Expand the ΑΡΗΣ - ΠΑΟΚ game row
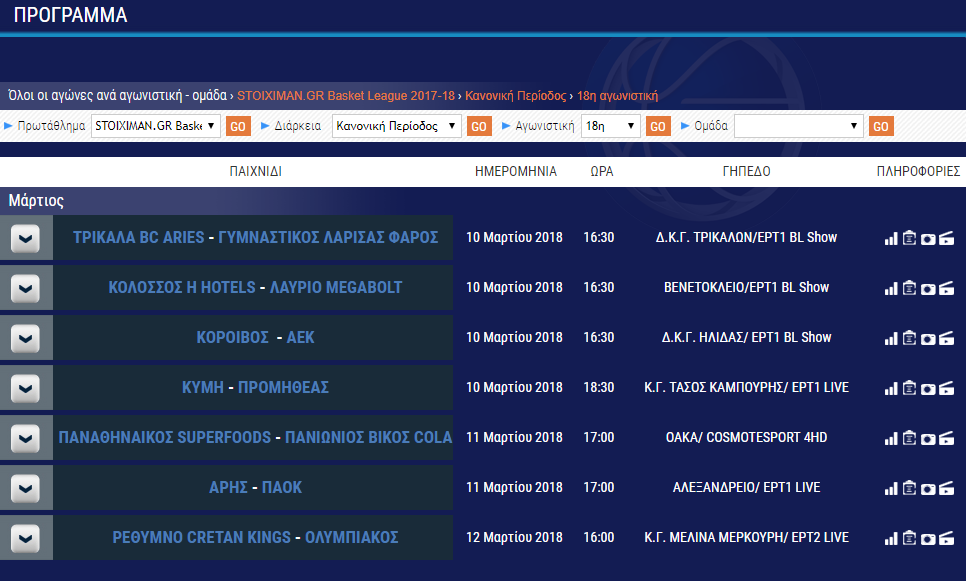This screenshot has height=581, width=966. 25,488
